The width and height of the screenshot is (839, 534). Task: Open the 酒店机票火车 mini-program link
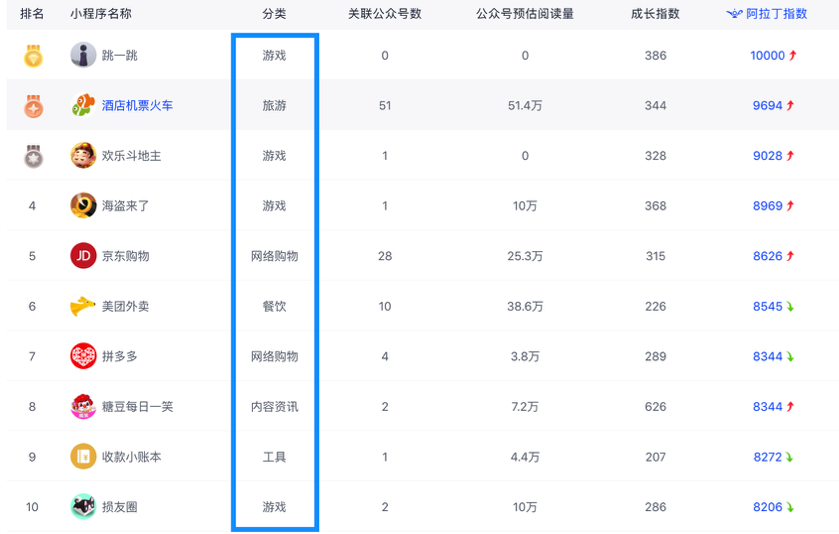[x=137, y=105]
